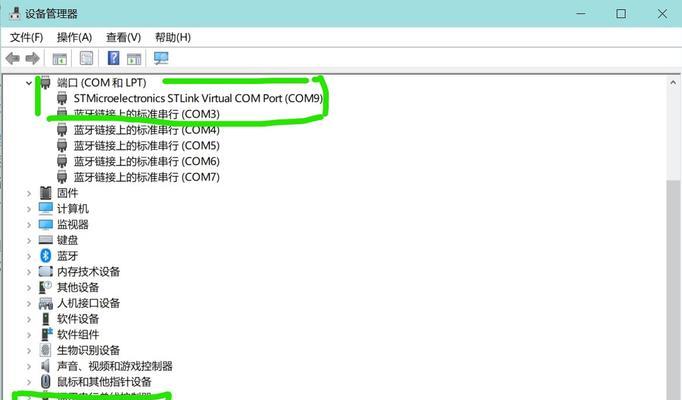Select 蓝牙链接上的标准串行 (COM4) entry
Viewport: 682px width, 400px height.
[147, 130]
